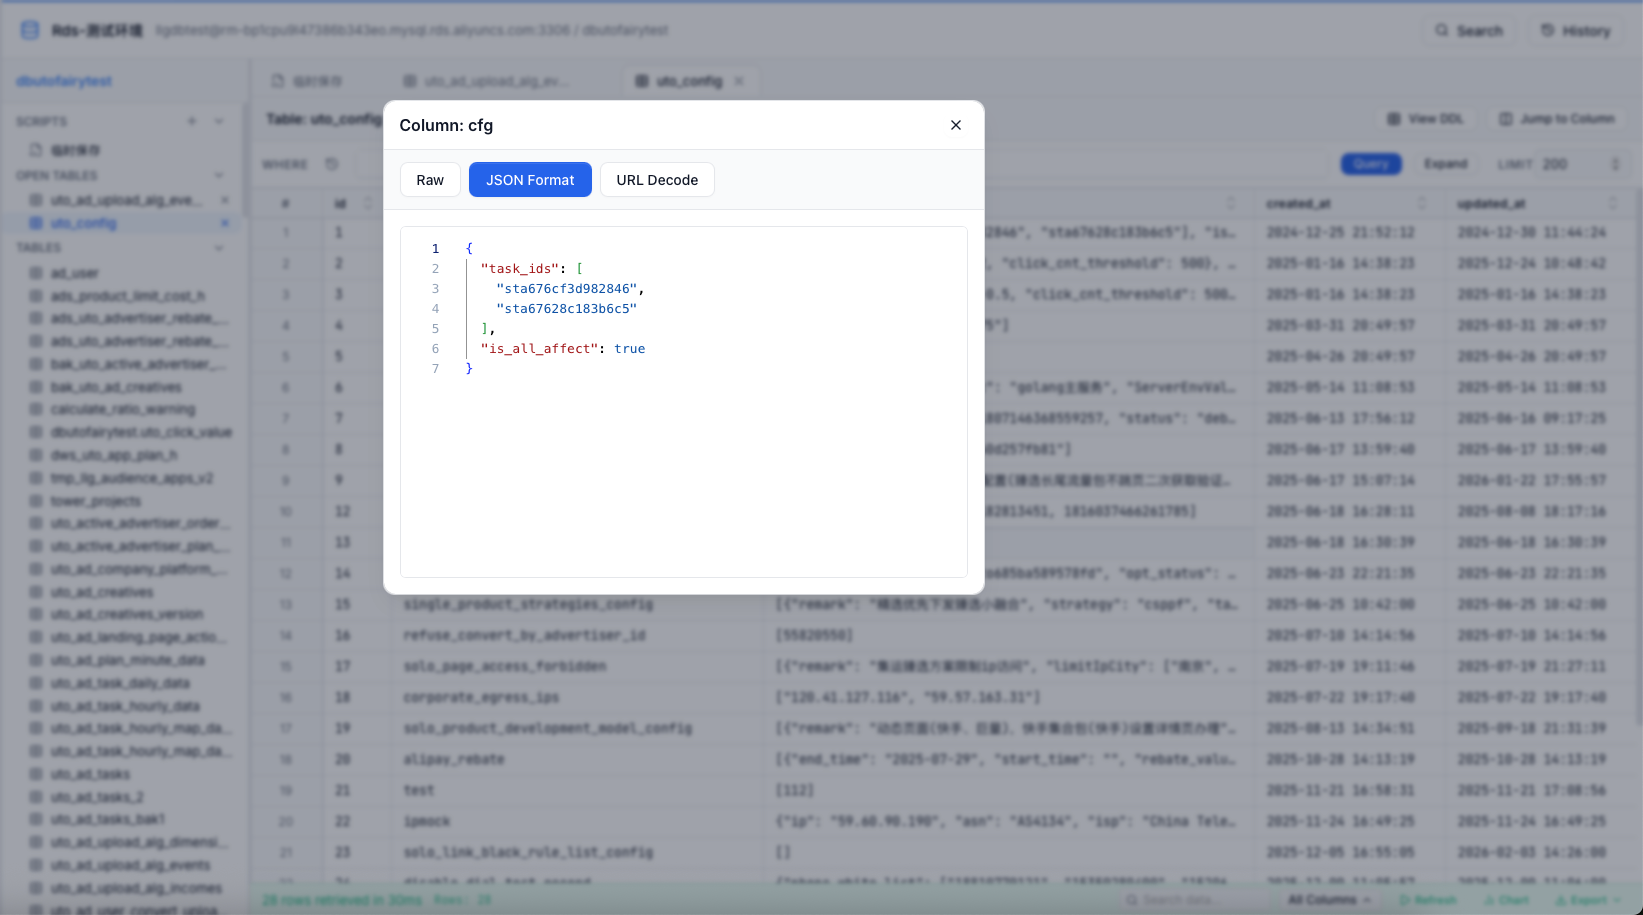The height and width of the screenshot is (915, 1643).
Task: Export the query results
Action: click(1590, 899)
